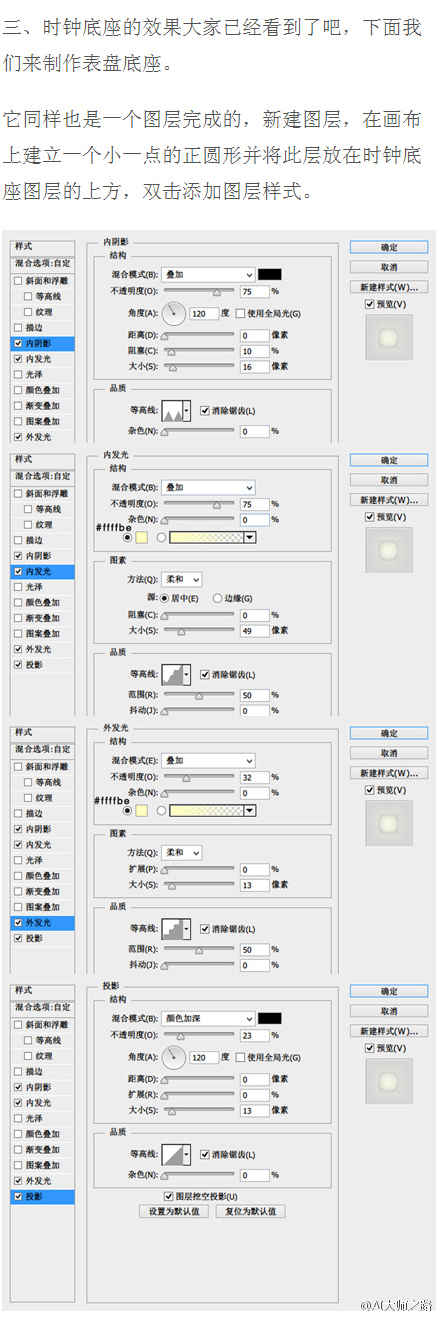
Task: Click 大小 slider in 内发光 dialog
Action: [x=198, y=631]
